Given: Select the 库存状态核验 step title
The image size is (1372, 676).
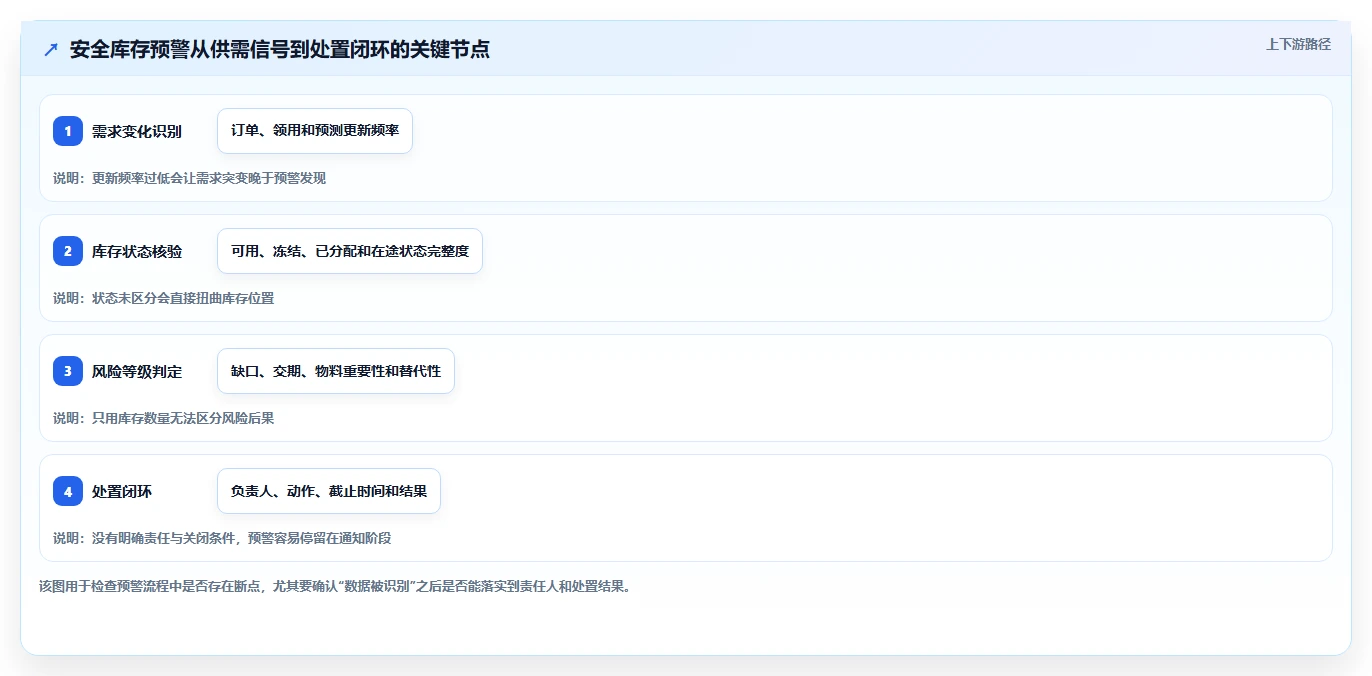Looking at the screenshot, I should [137, 251].
